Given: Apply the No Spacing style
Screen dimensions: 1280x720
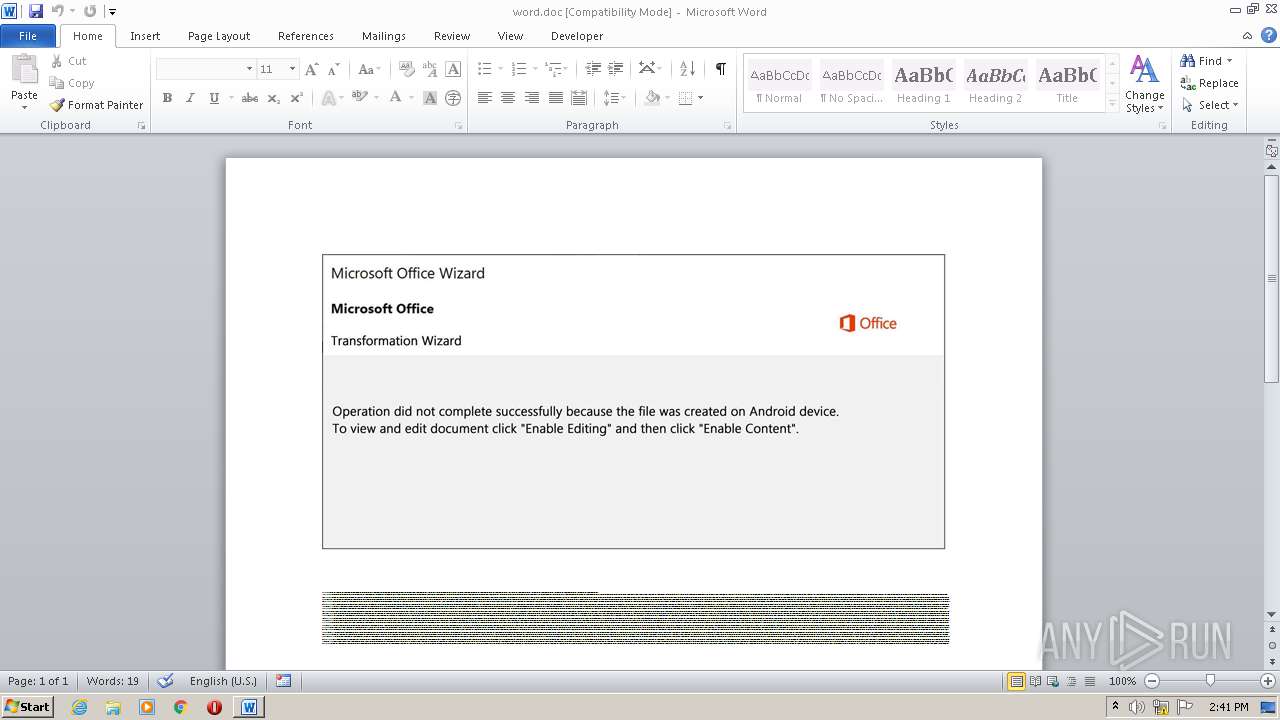Looking at the screenshot, I should [x=851, y=84].
